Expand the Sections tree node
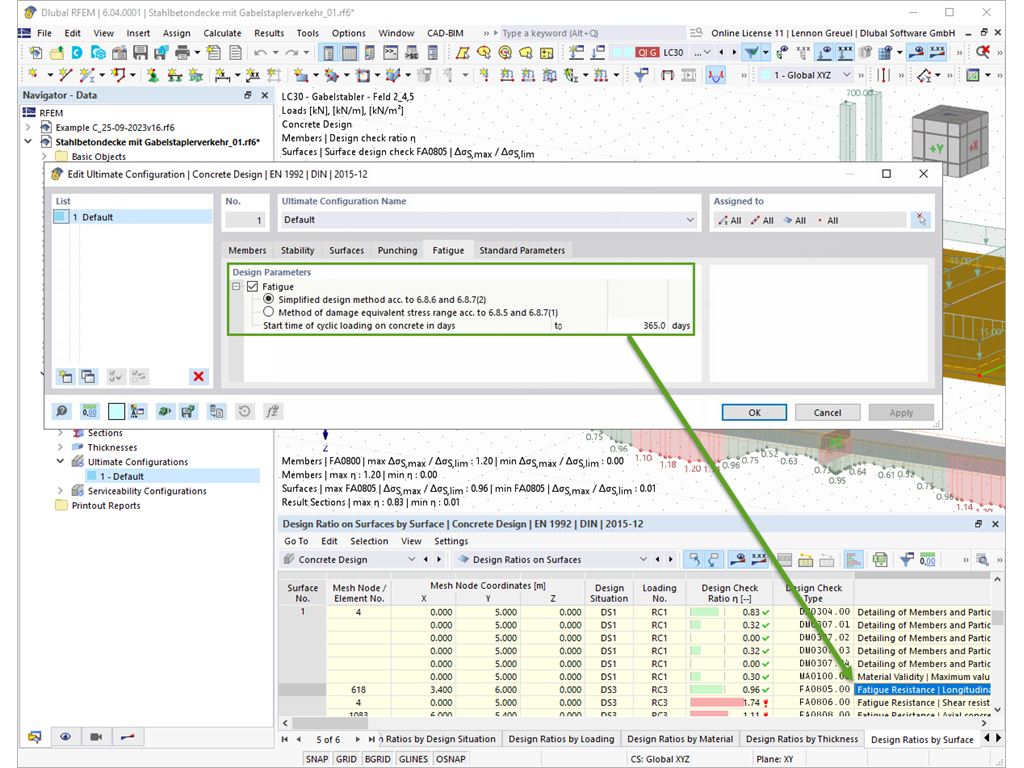This screenshot has width=1024, height=768. pos(60,433)
